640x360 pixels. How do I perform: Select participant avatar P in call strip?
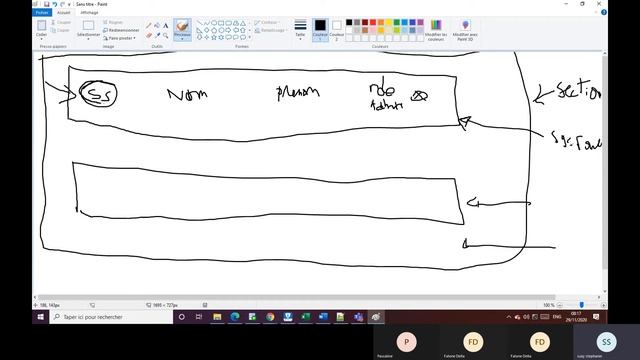pyautogui.click(x=406, y=342)
